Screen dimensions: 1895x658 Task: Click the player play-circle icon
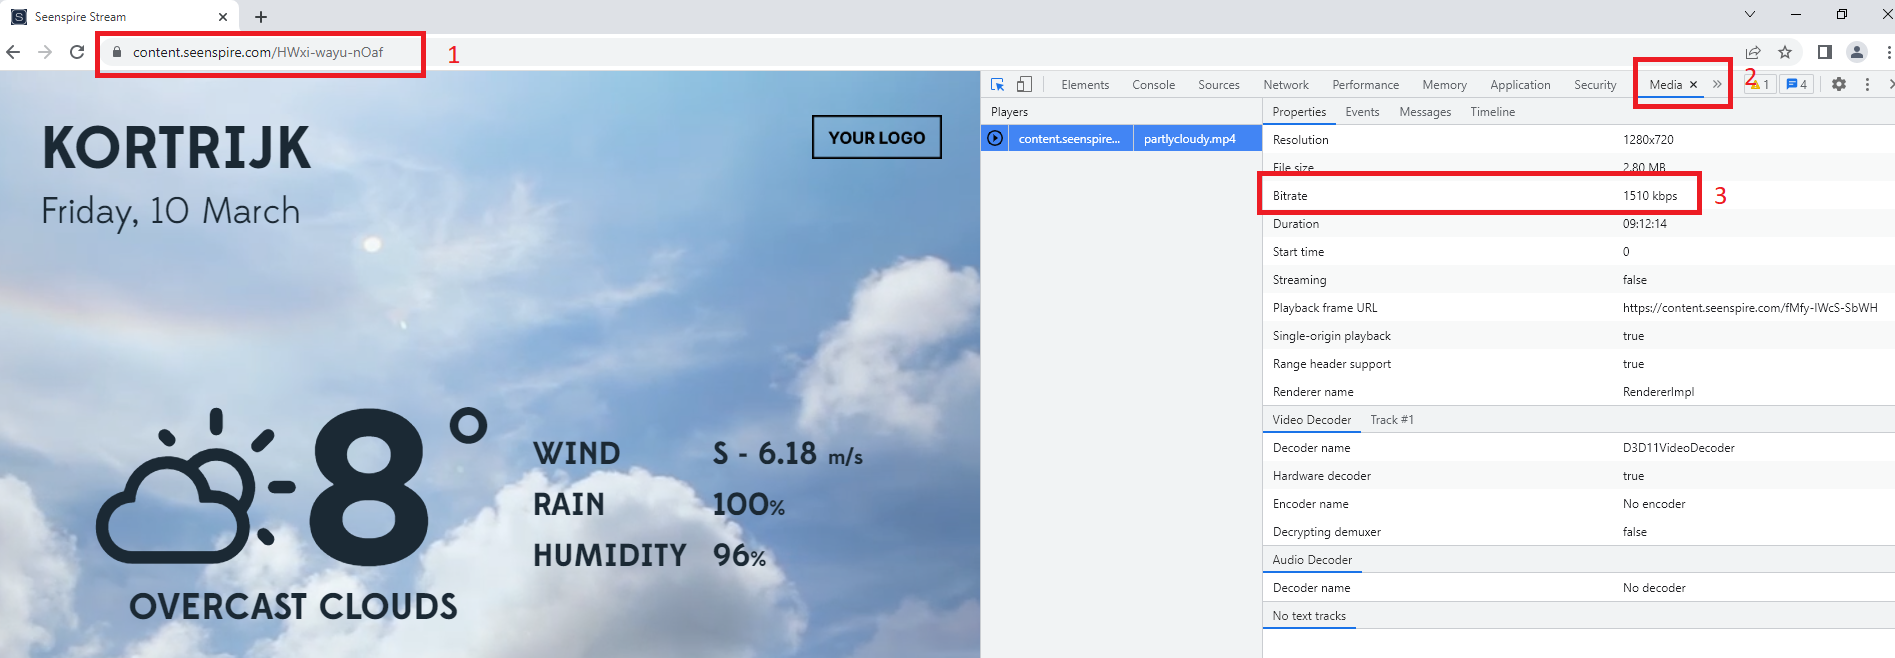point(995,138)
